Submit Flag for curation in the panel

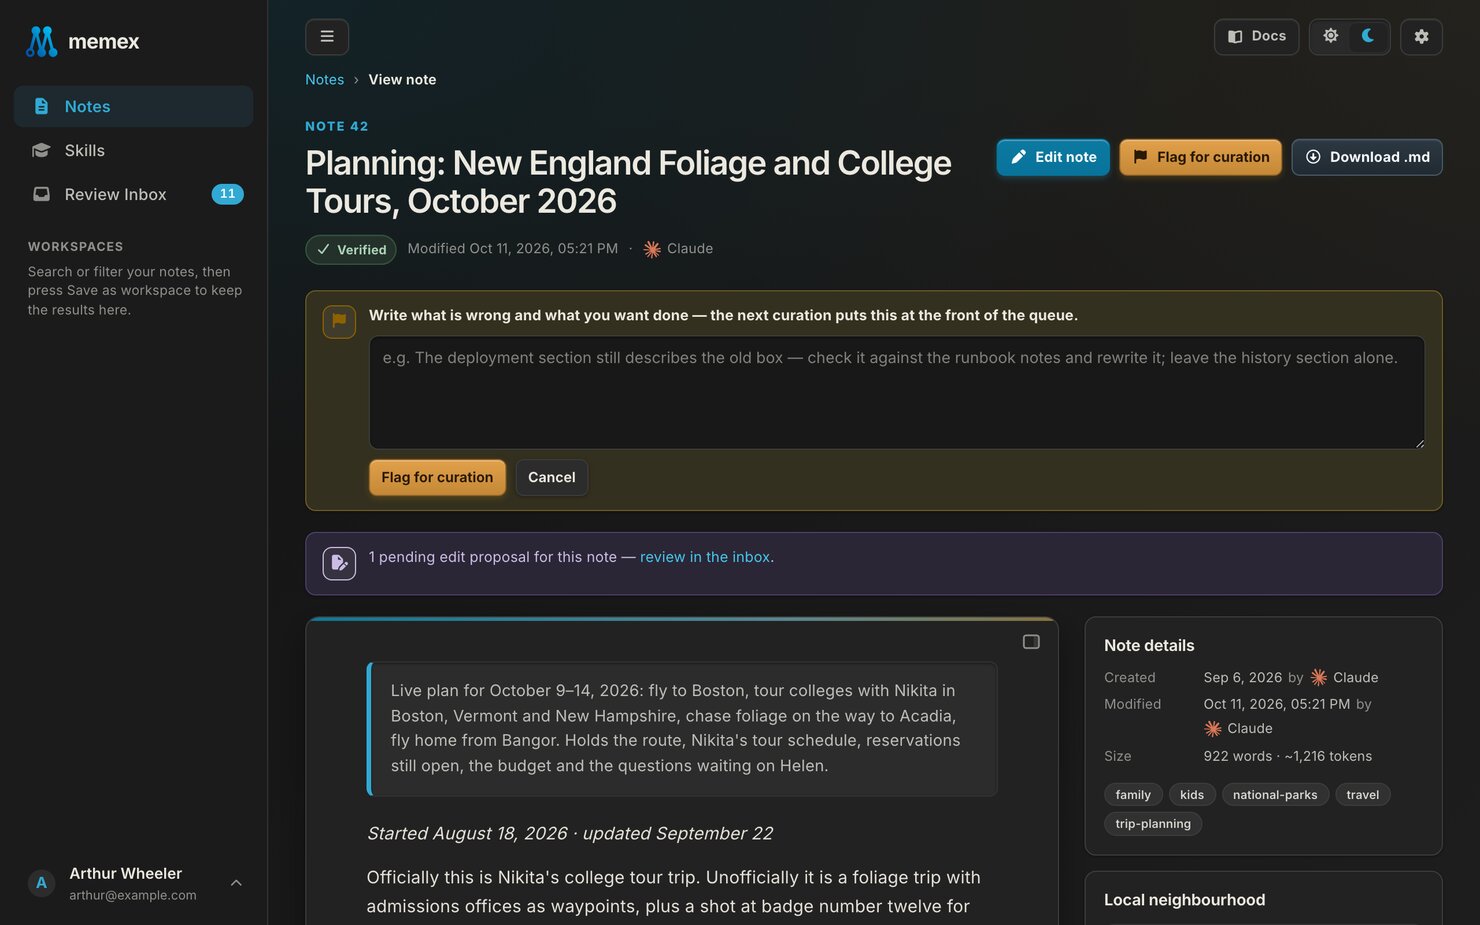click(437, 478)
